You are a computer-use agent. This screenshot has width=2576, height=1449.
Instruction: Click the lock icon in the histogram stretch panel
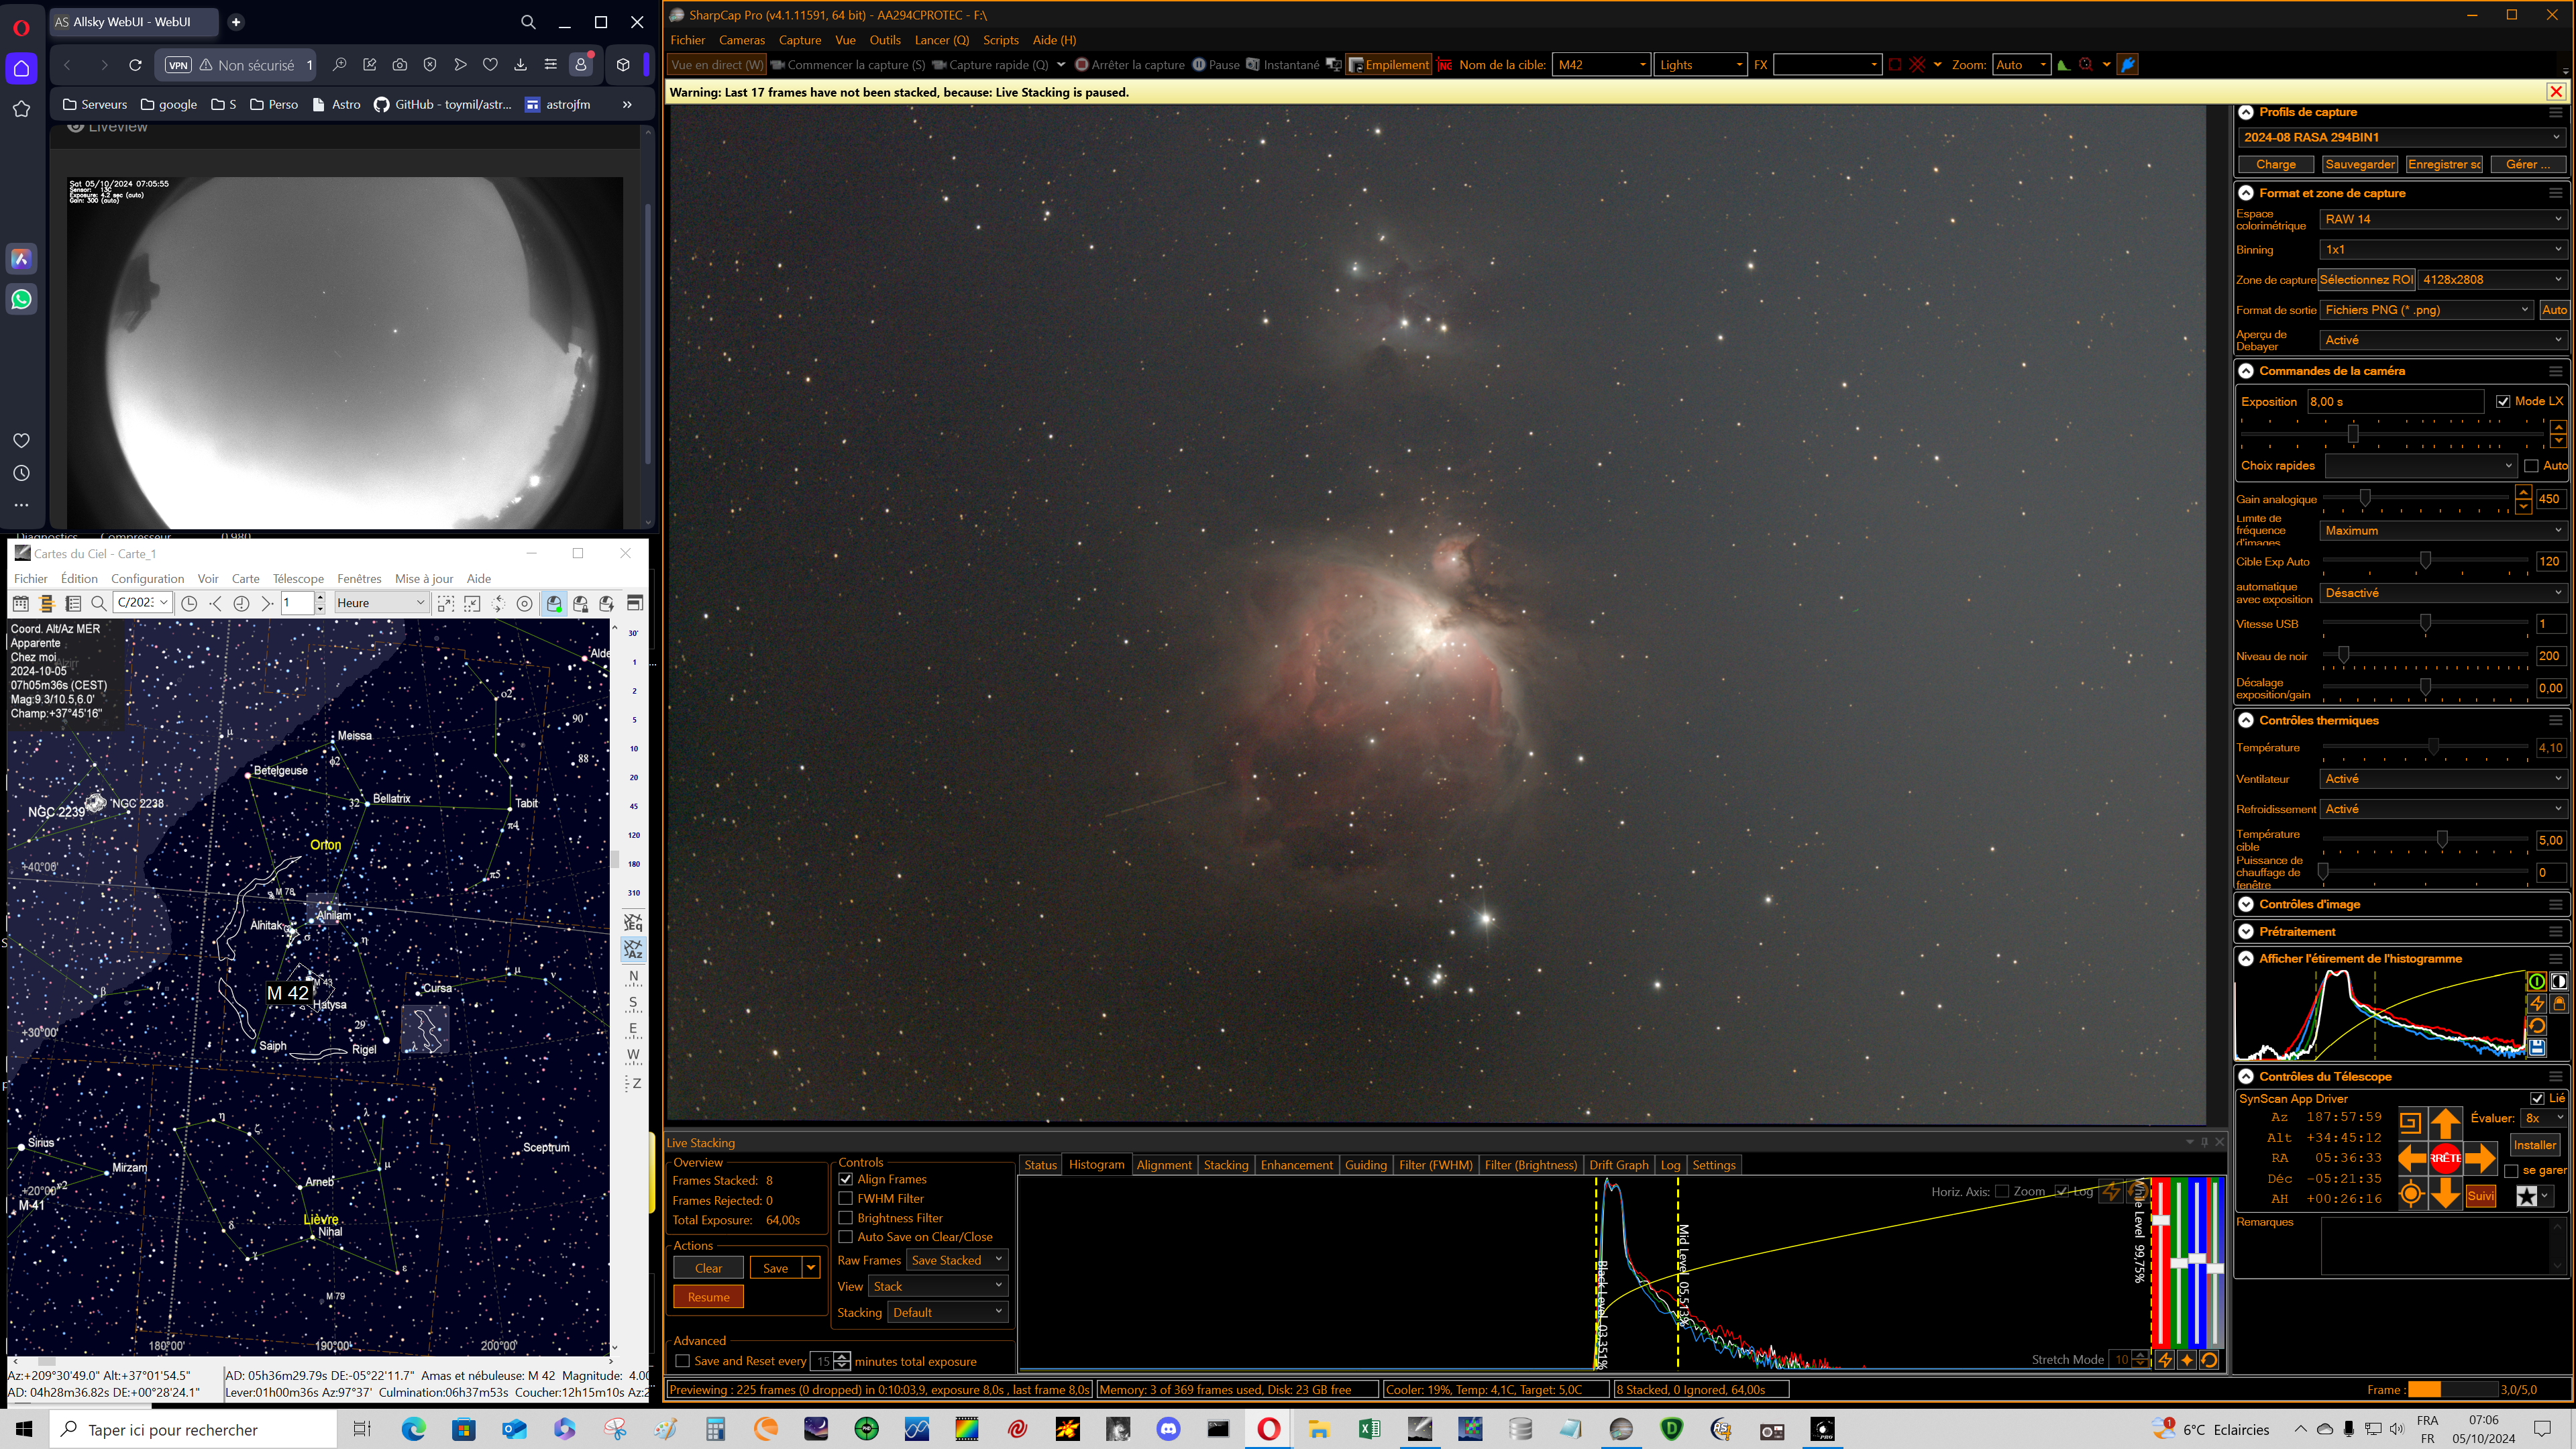[x=2559, y=1003]
